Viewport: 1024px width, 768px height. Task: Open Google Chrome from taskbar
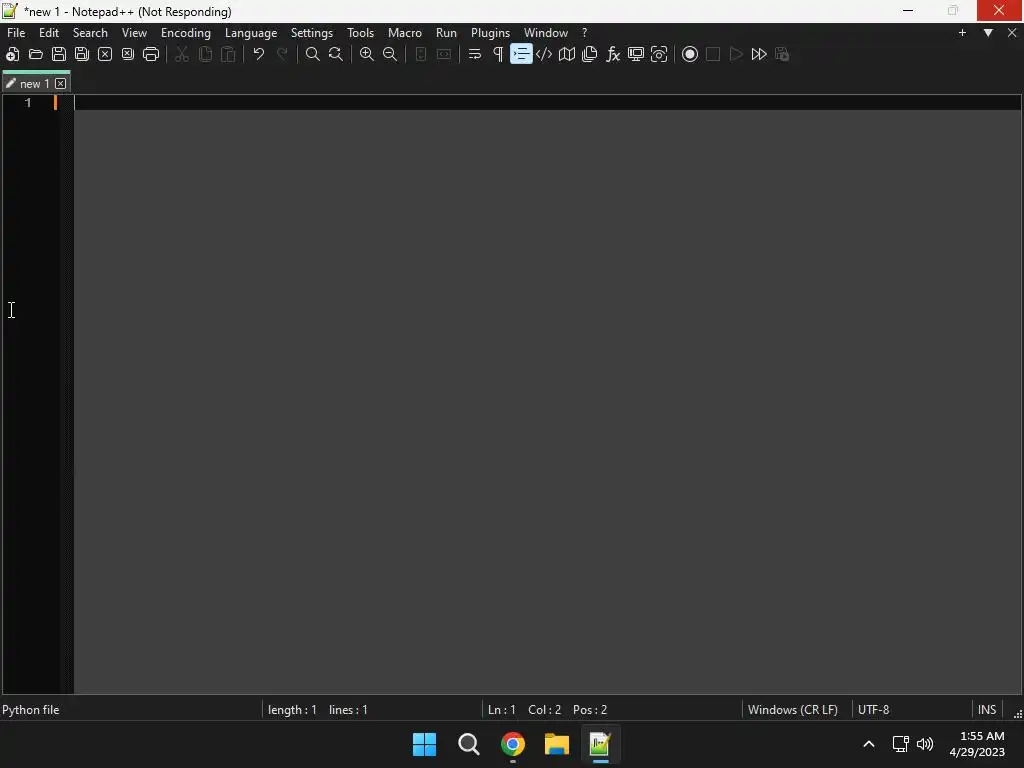tap(513, 744)
